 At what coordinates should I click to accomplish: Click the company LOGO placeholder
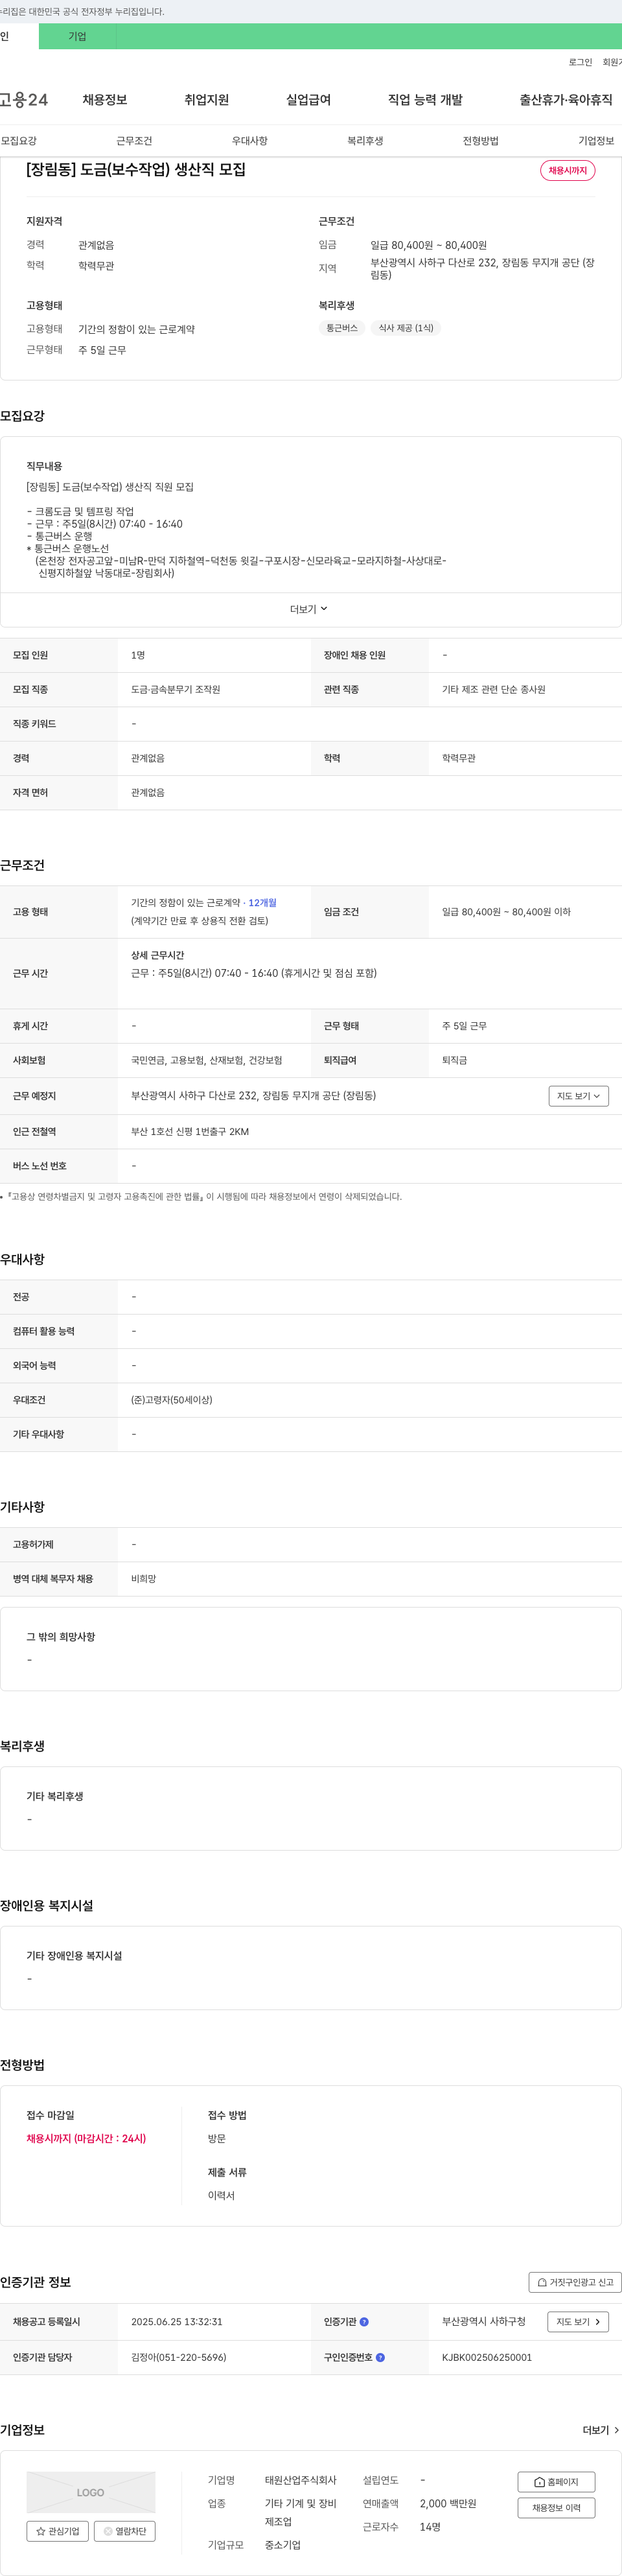[x=91, y=2492]
